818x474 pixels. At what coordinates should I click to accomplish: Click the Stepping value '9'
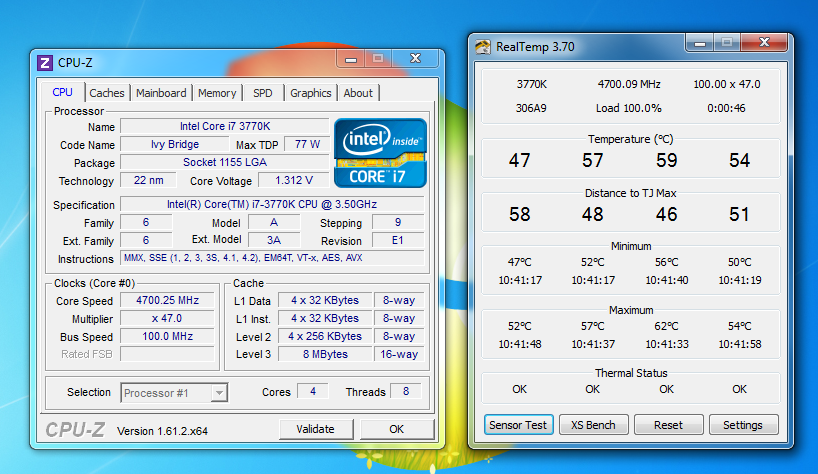[x=398, y=223]
